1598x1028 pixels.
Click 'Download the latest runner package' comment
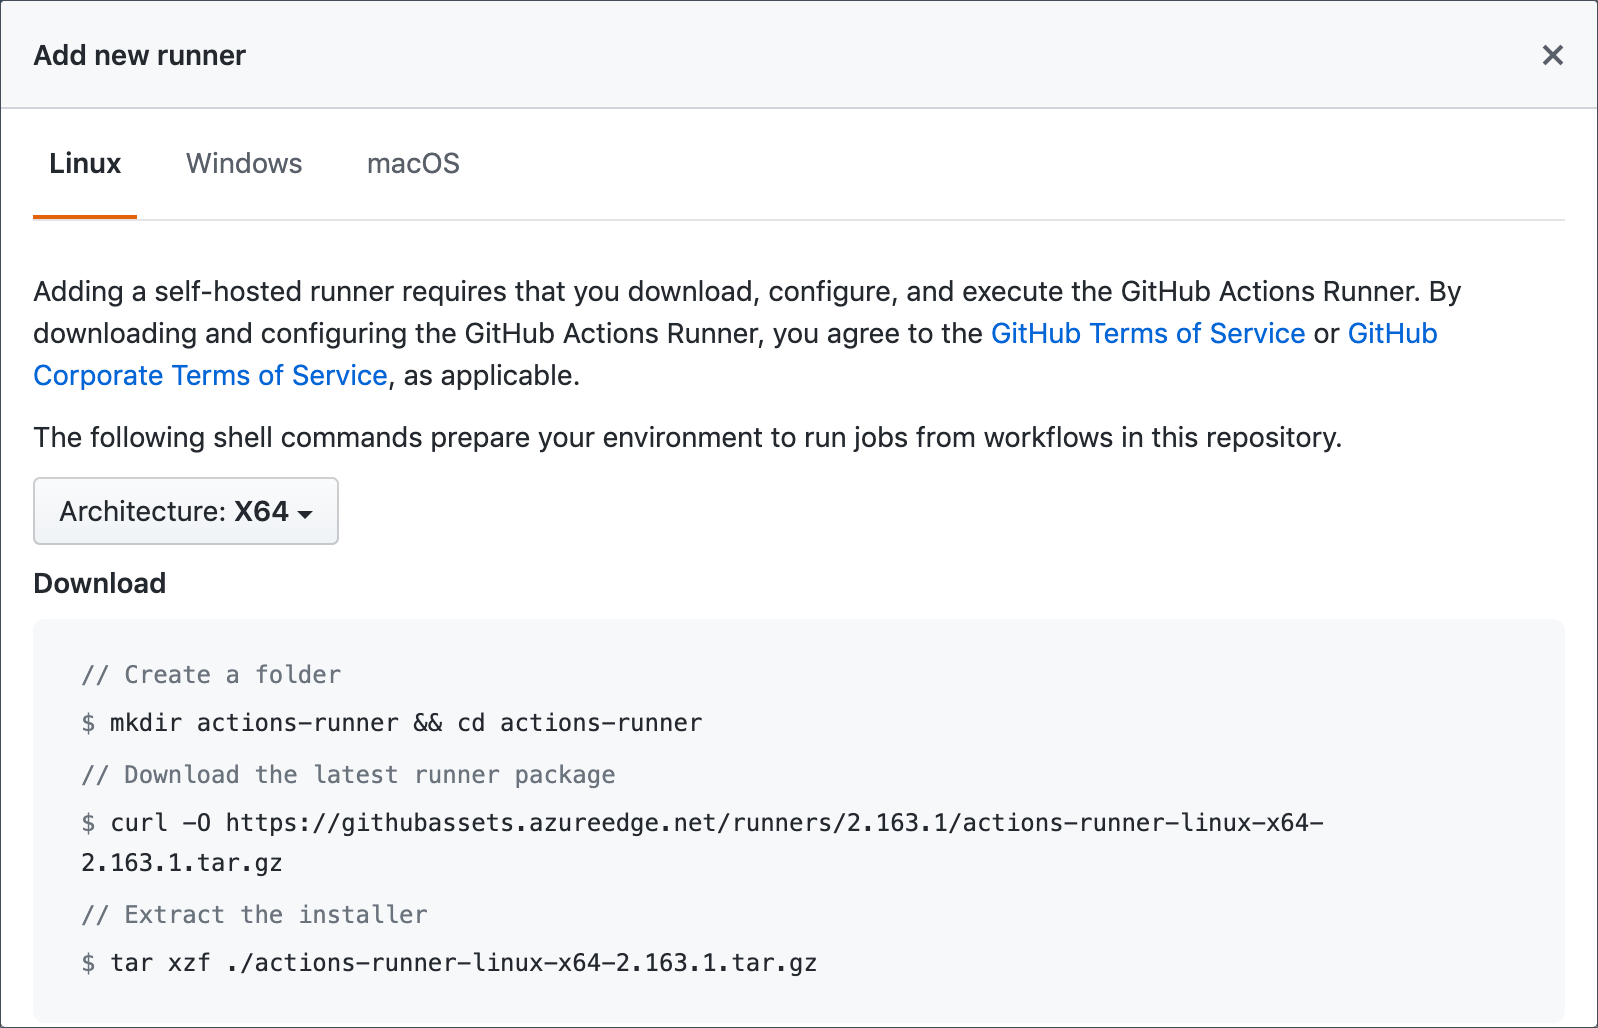[348, 775]
